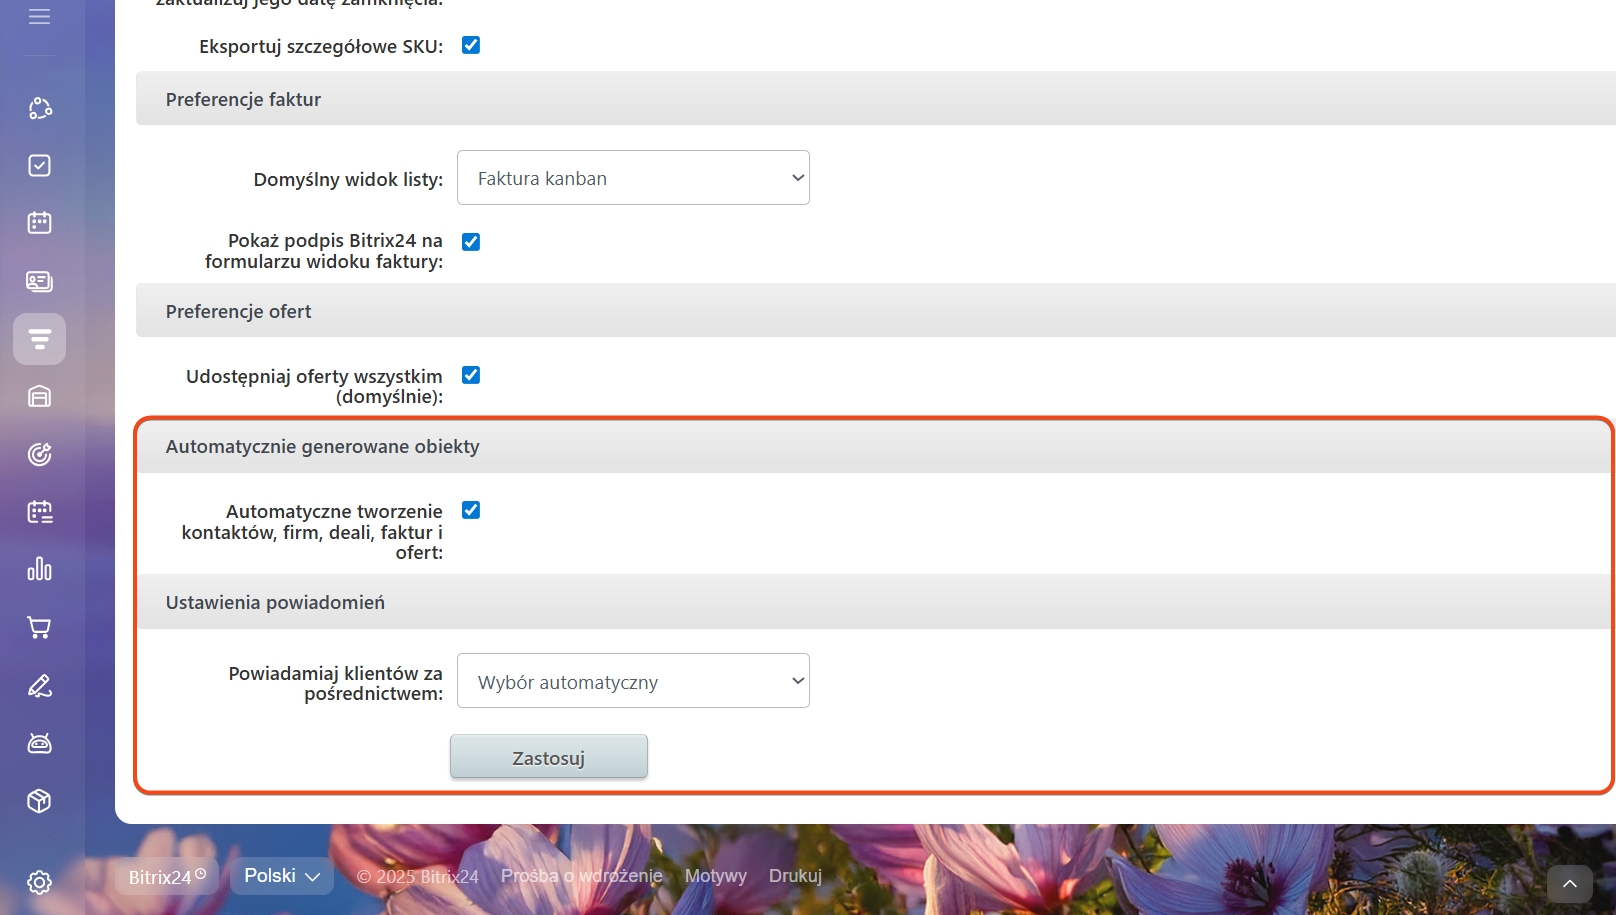Uncheck Udostępniaj oferty wszystkim checkbox

pyautogui.click(x=471, y=375)
